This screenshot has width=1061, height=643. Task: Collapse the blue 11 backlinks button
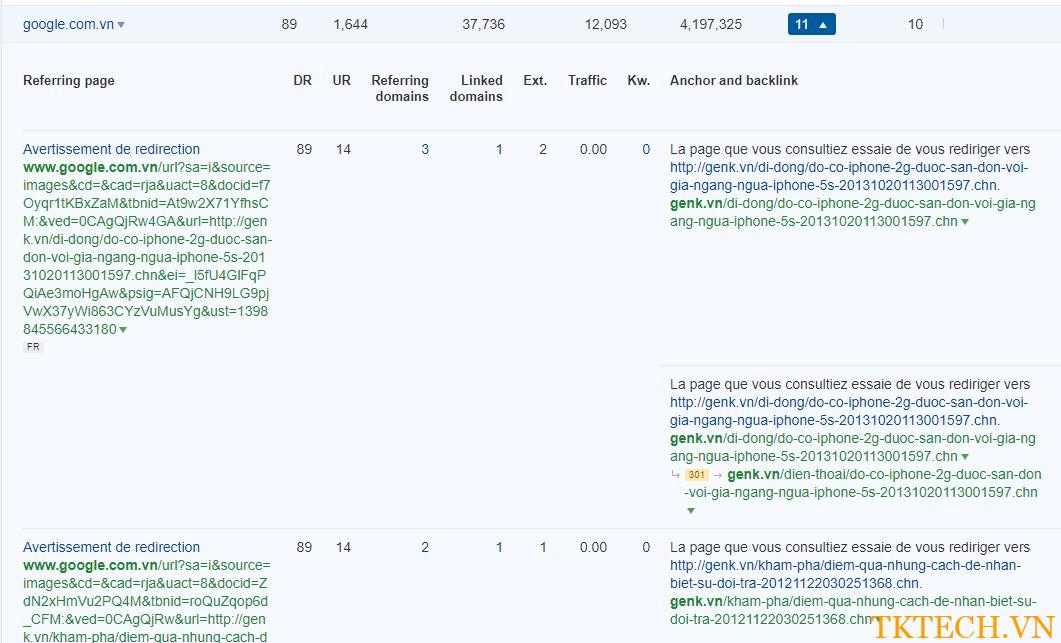(x=811, y=24)
